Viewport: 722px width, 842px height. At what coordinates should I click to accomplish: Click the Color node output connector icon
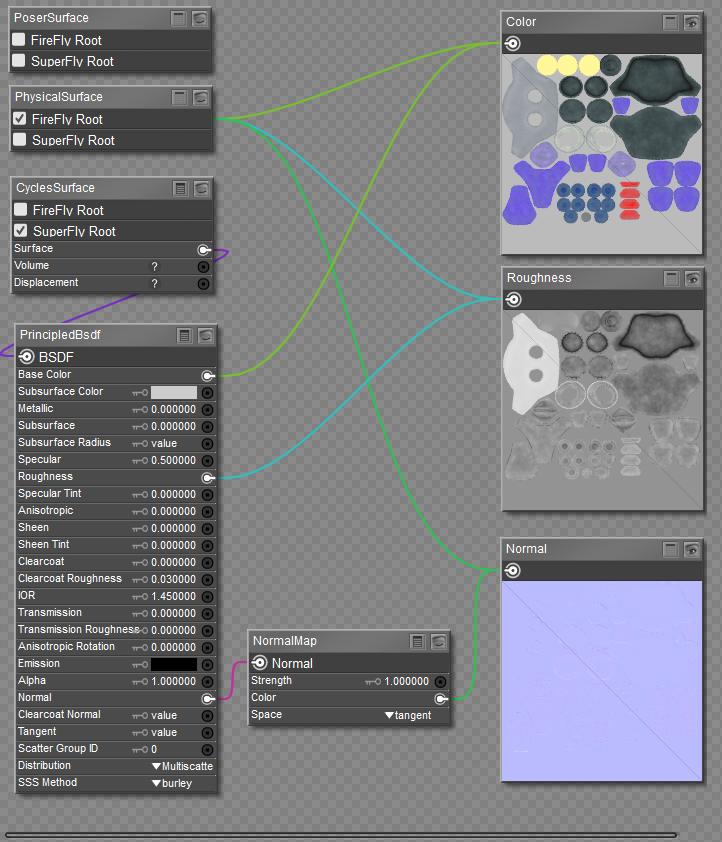[x=512, y=44]
